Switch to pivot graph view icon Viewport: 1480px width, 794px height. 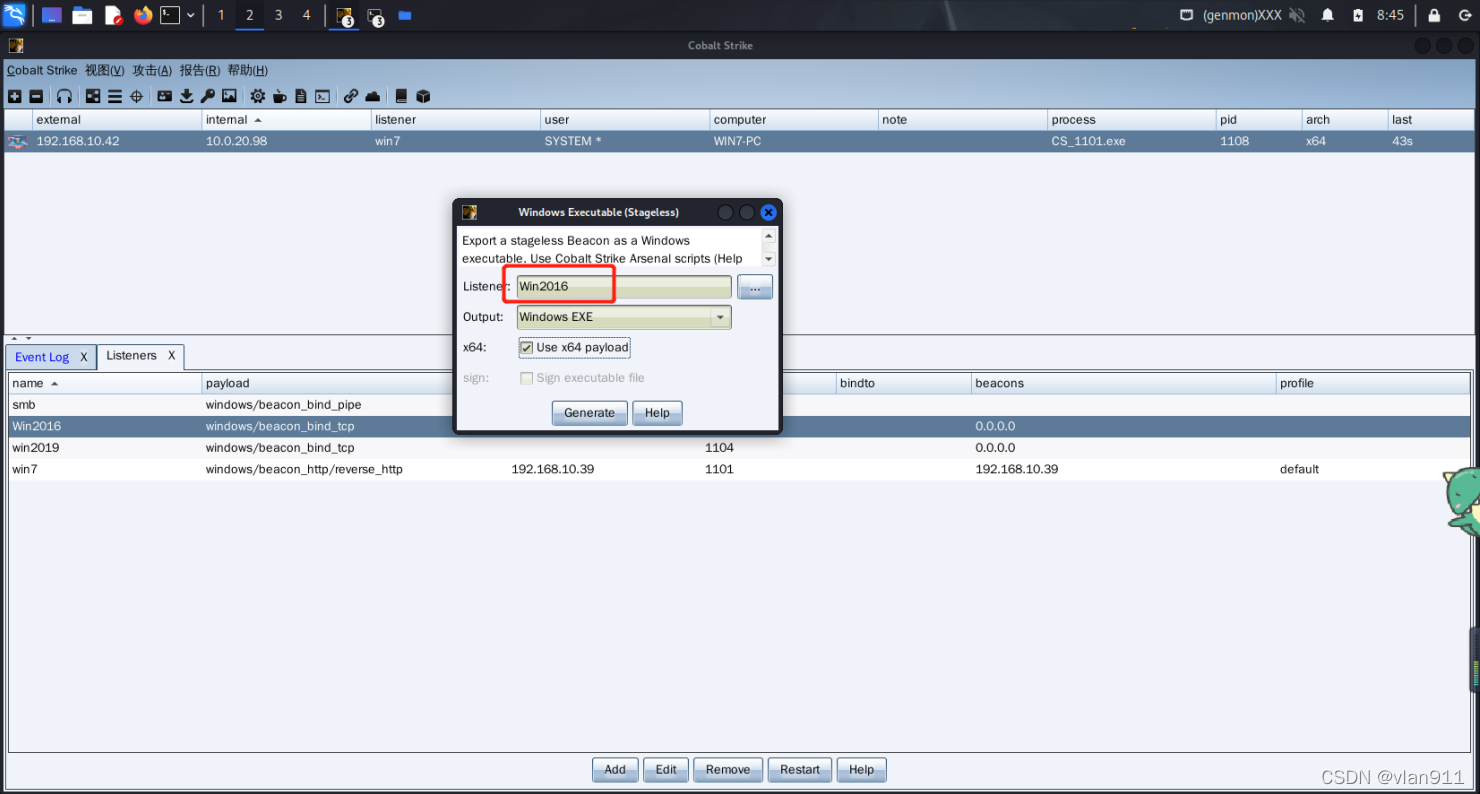[93, 96]
